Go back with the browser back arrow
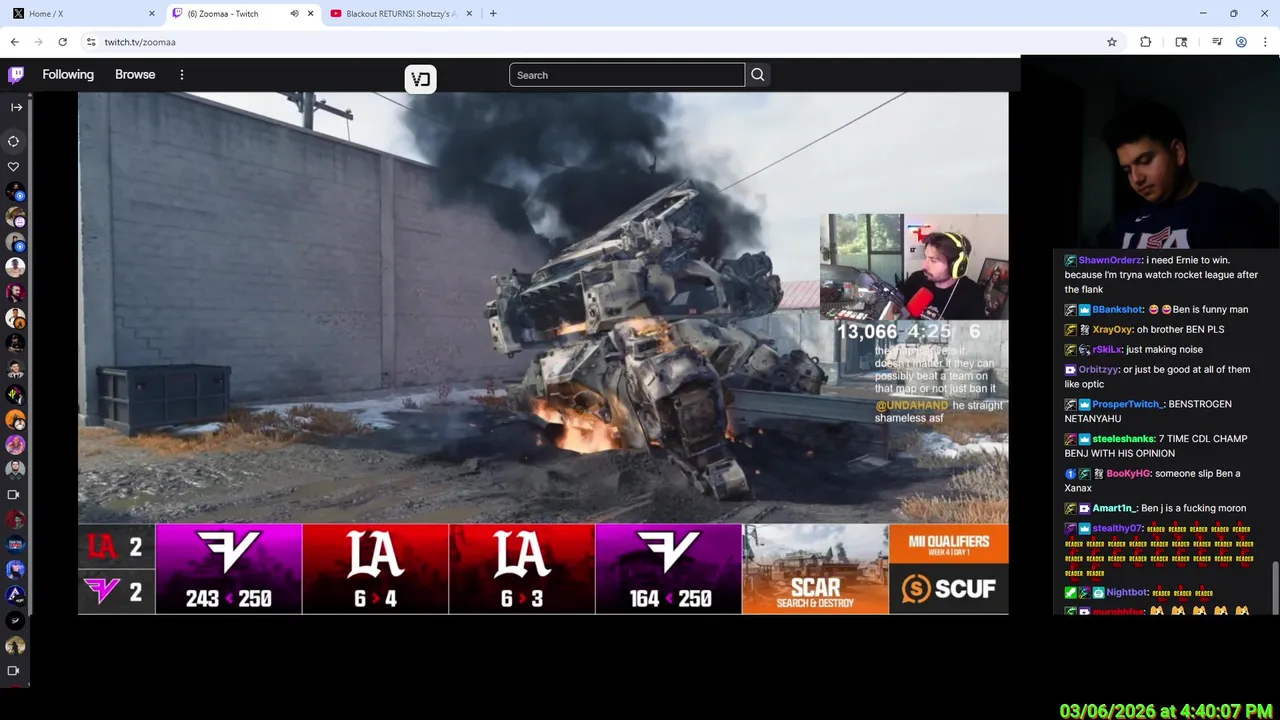This screenshot has width=1280, height=720. [14, 42]
